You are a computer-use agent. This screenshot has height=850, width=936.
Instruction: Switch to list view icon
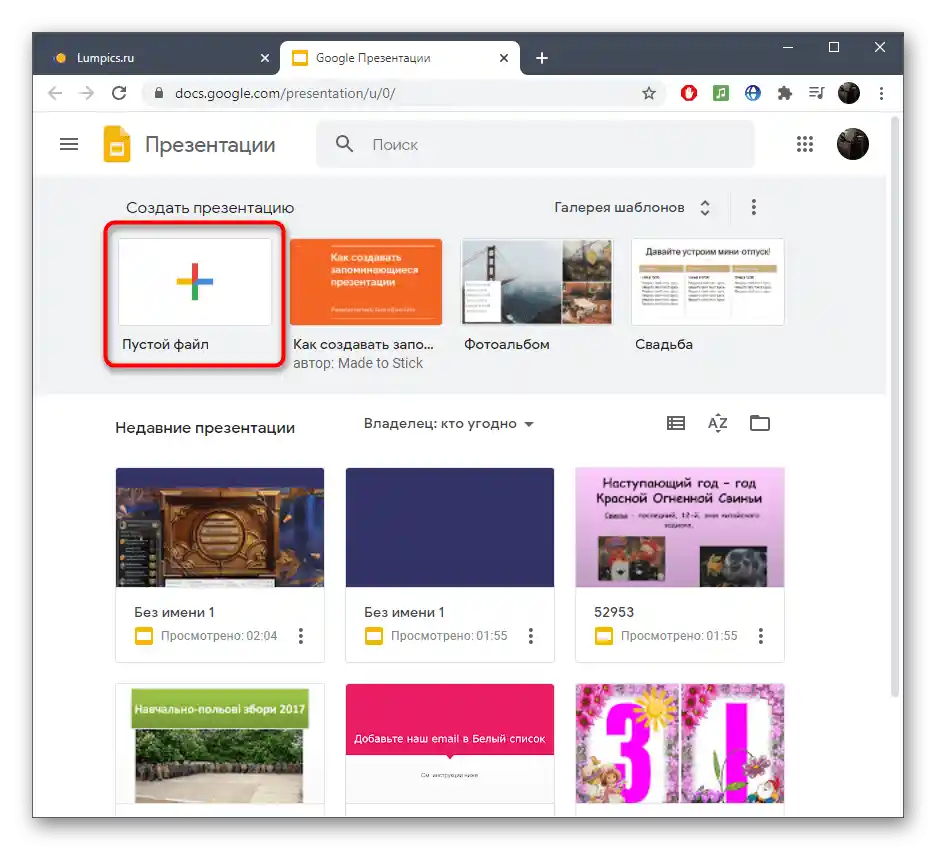[676, 423]
